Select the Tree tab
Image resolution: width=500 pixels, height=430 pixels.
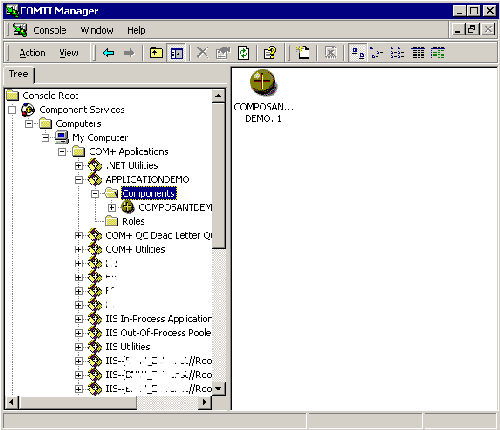pyautogui.click(x=19, y=74)
